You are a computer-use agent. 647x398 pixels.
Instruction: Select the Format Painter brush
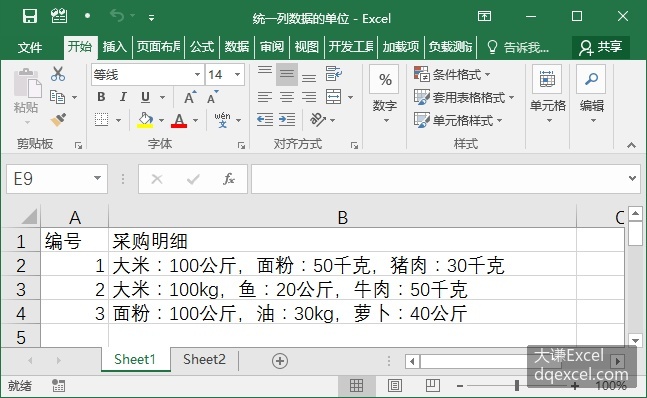point(58,120)
